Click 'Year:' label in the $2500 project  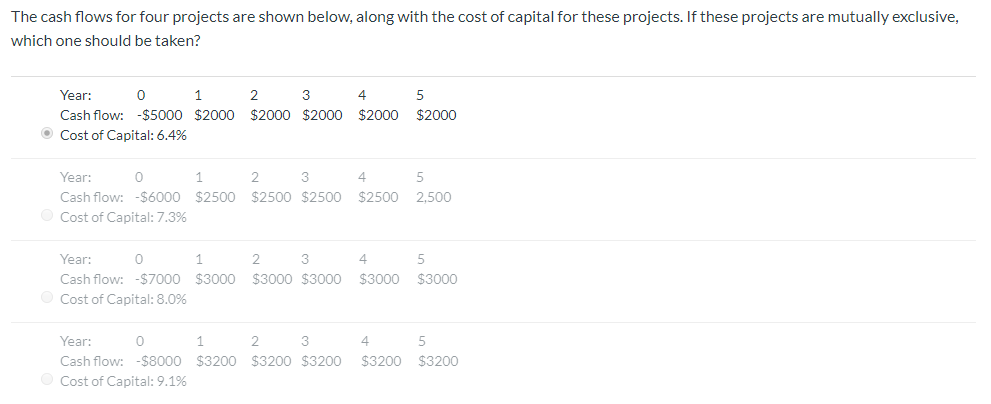click(75, 177)
